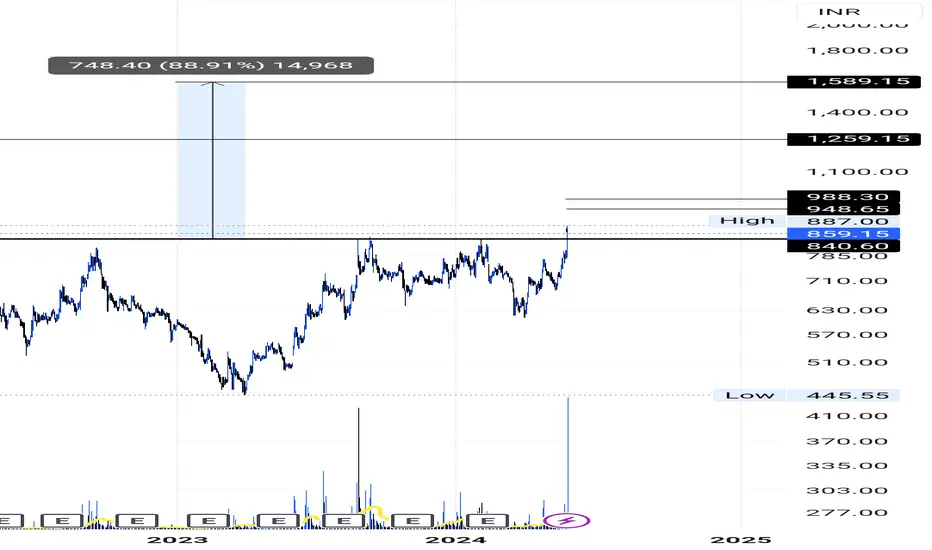Select the 1,259.15 price label
The image size is (932, 550).
854,139
